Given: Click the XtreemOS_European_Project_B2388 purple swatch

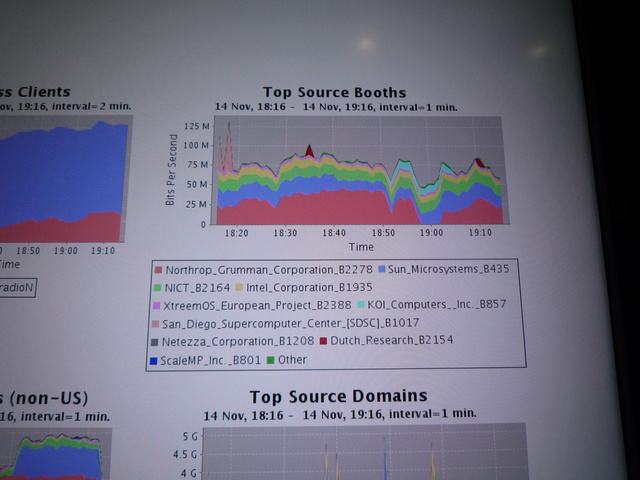Looking at the screenshot, I should (156, 306).
